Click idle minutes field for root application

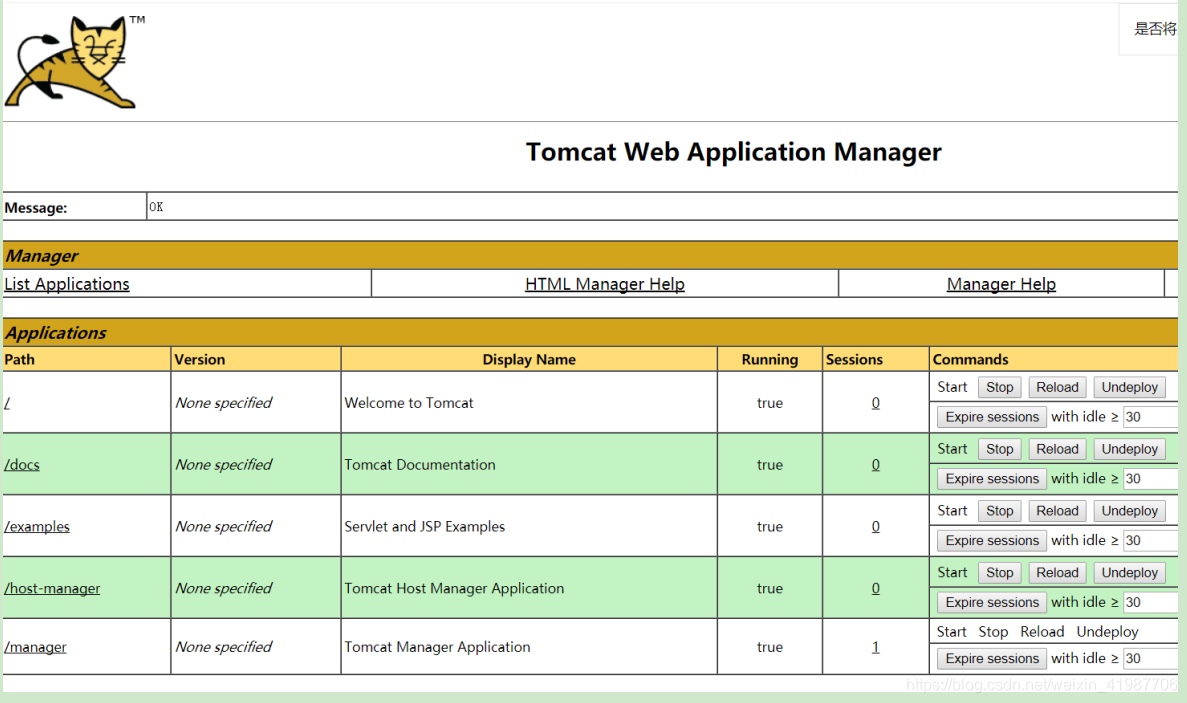pos(1151,417)
